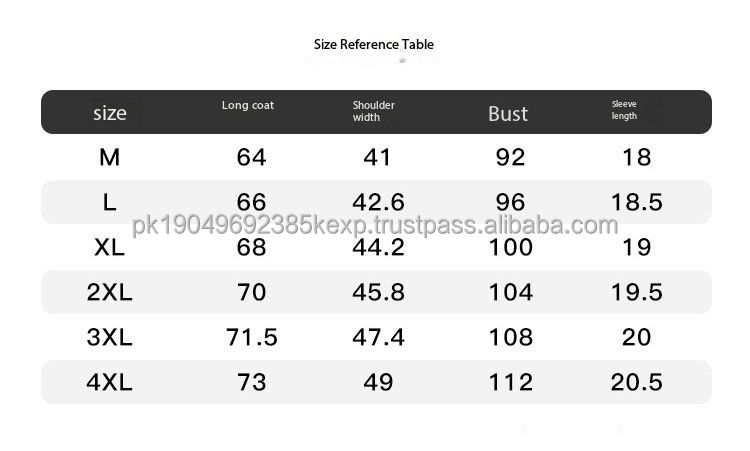The image size is (750, 451).
Task: Click the Size Reference Table title
Action: point(374,44)
